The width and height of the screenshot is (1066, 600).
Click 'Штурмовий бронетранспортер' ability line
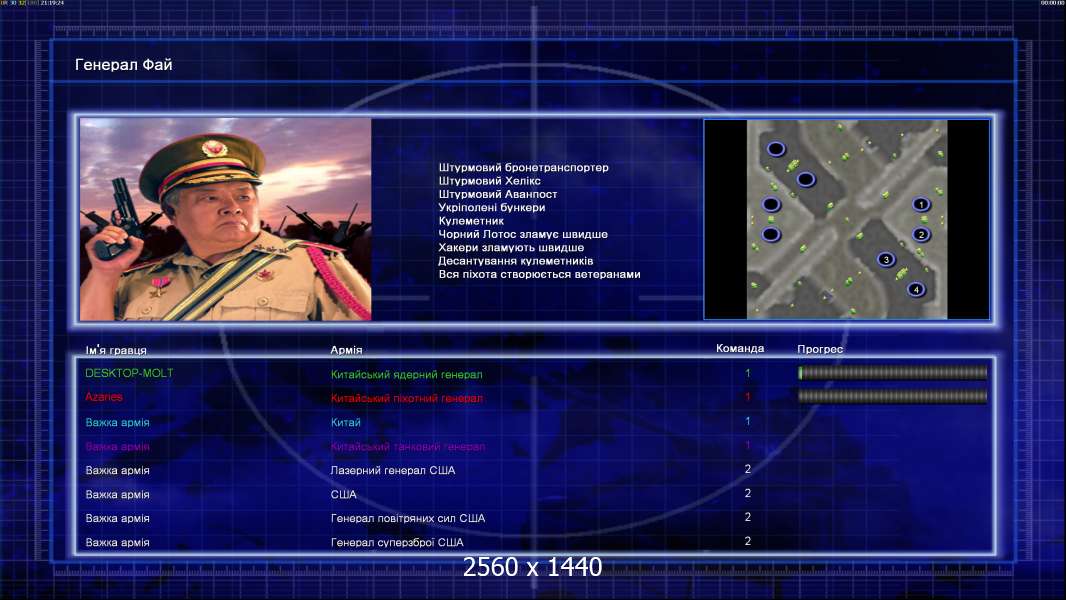point(523,167)
